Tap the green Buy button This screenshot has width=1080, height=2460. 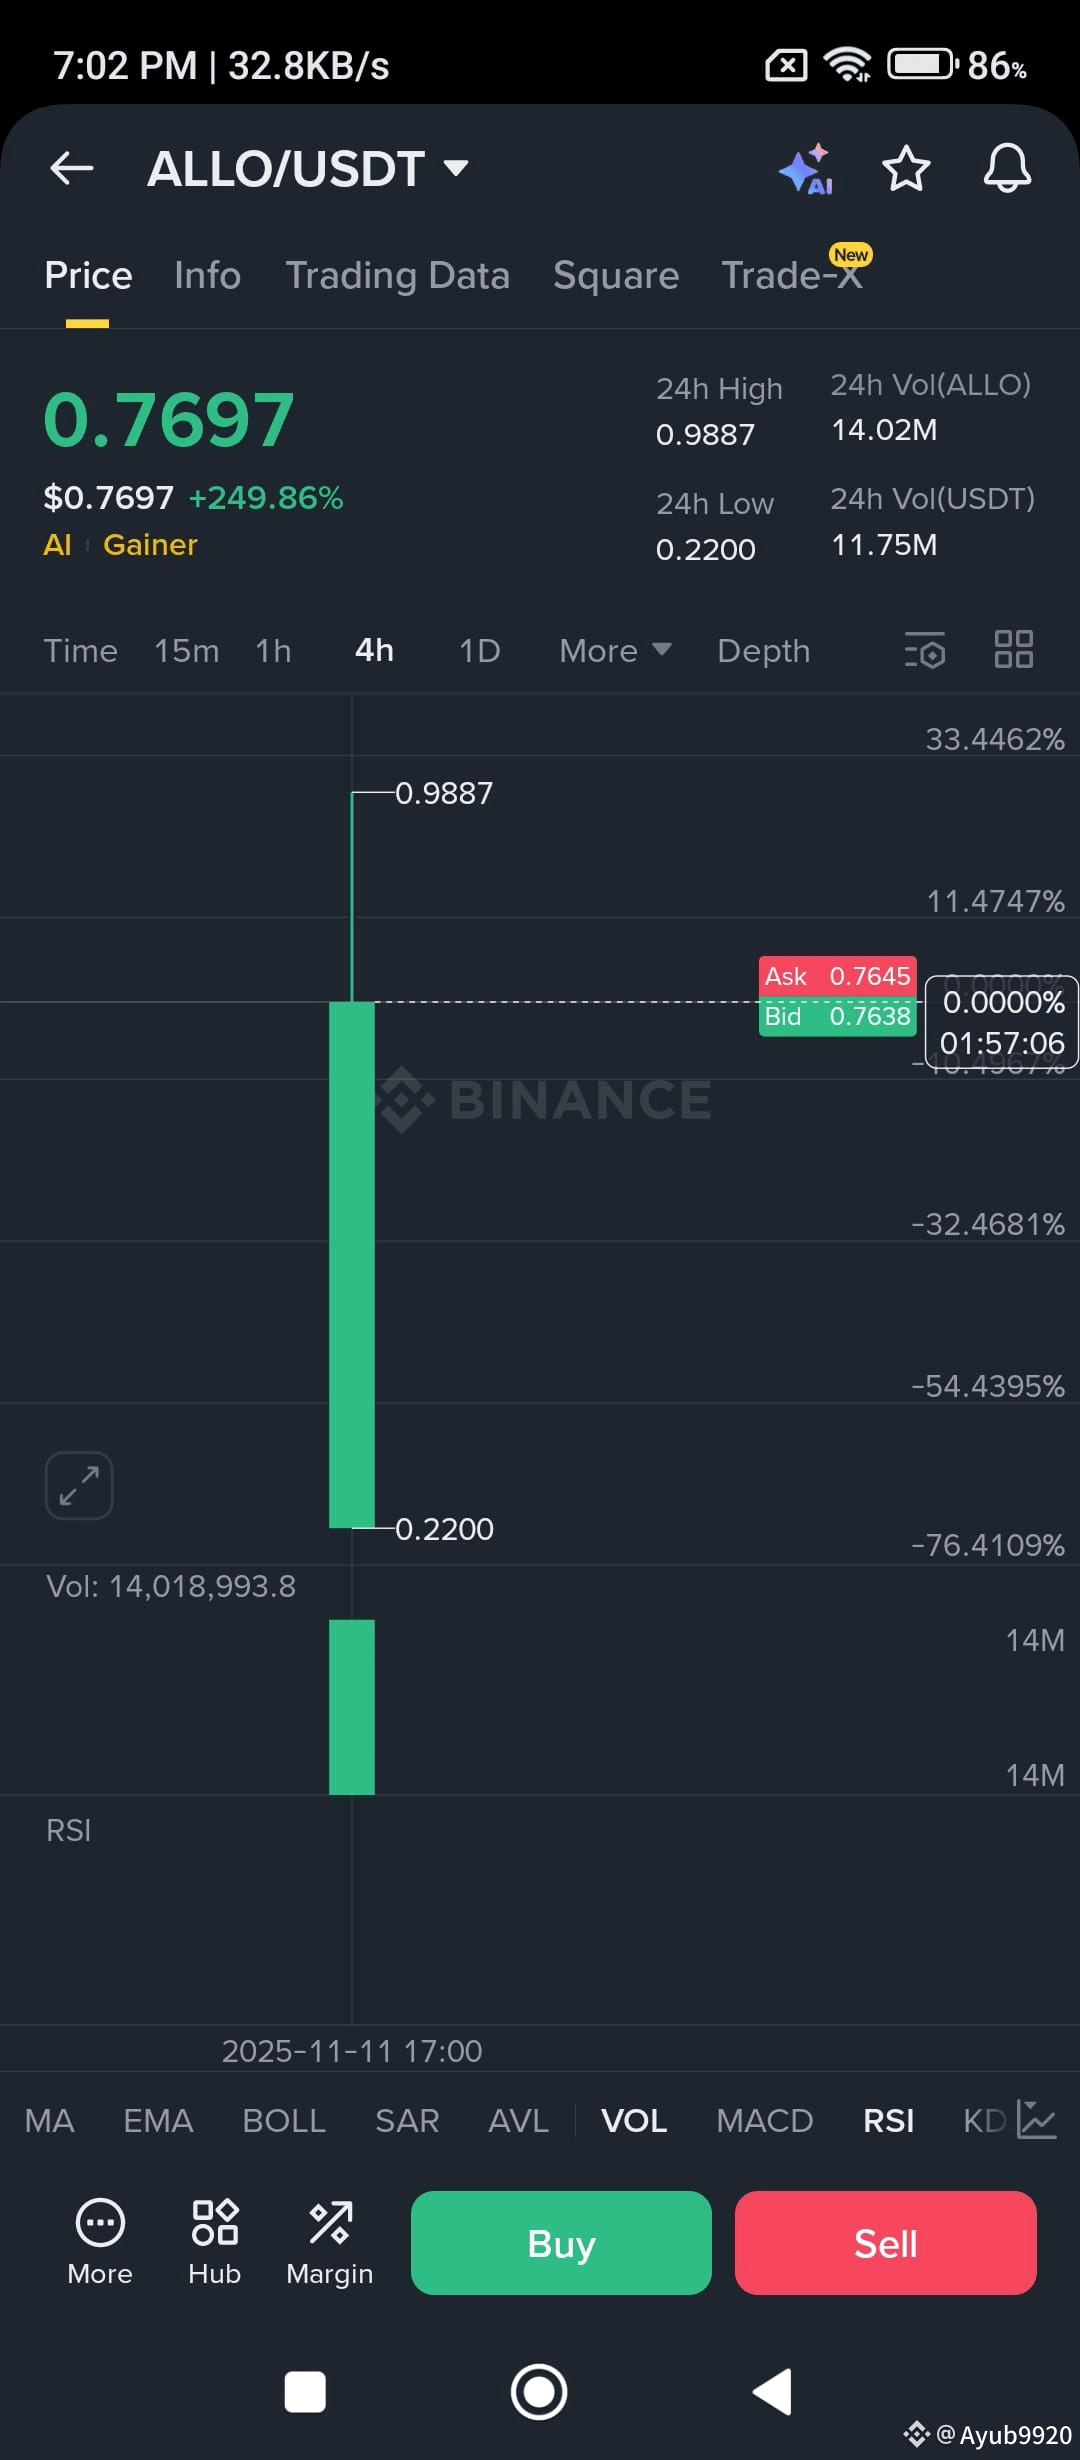point(561,2243)
